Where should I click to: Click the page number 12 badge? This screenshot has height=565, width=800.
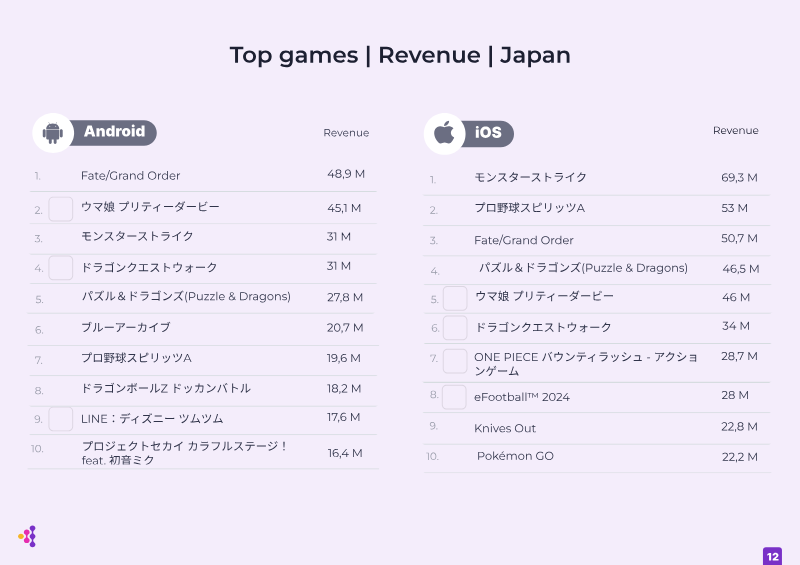point(772,556)
